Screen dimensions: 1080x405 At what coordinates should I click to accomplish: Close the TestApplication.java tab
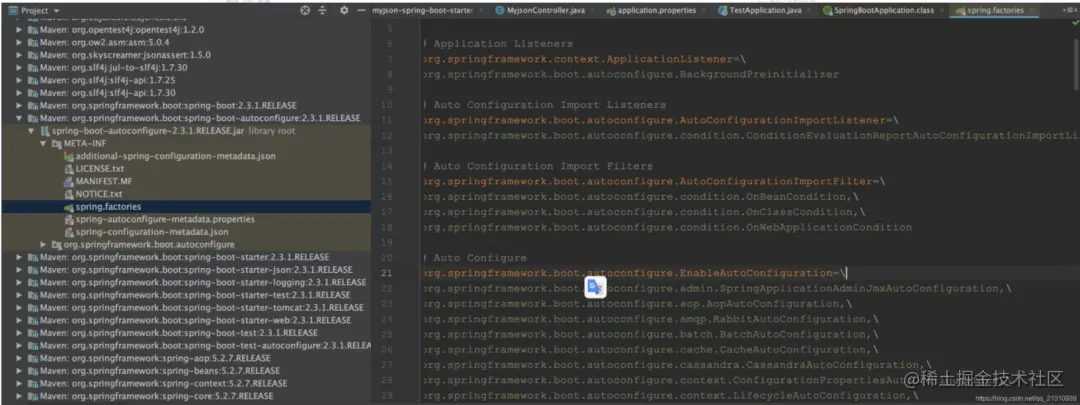point(811,11)
